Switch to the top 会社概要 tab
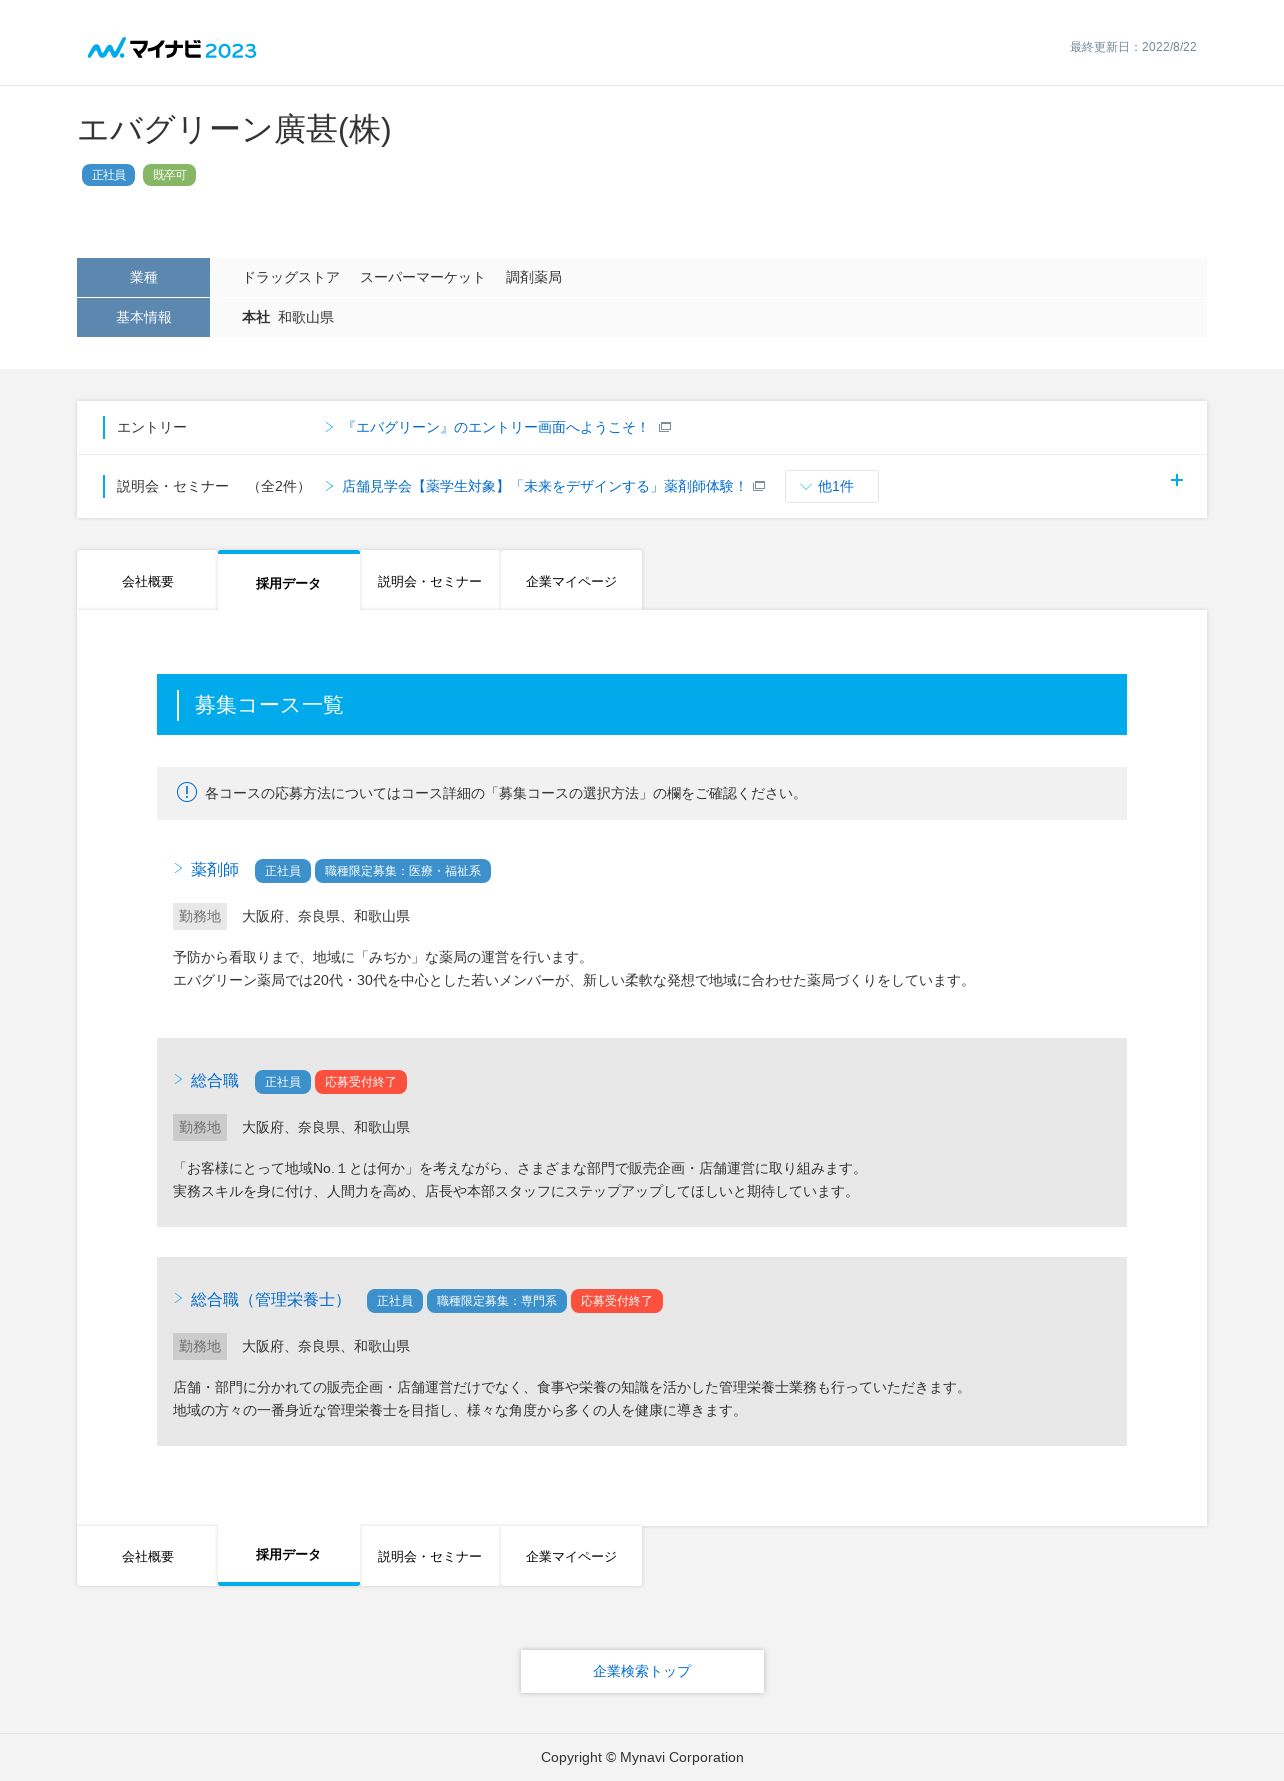Viewport: 1284px width, 1781px height. pyautogui.click(x=147, y=581)
